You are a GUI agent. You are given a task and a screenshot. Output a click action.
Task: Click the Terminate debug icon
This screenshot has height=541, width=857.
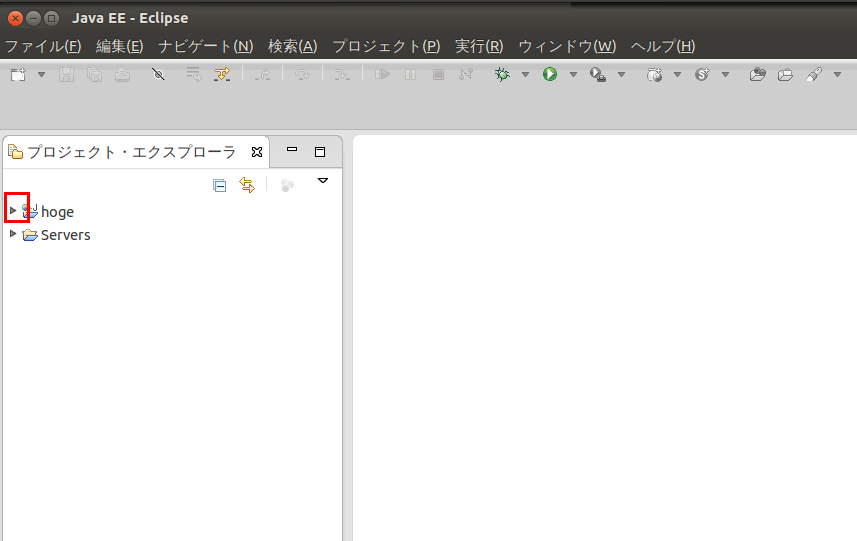[438, 74]
